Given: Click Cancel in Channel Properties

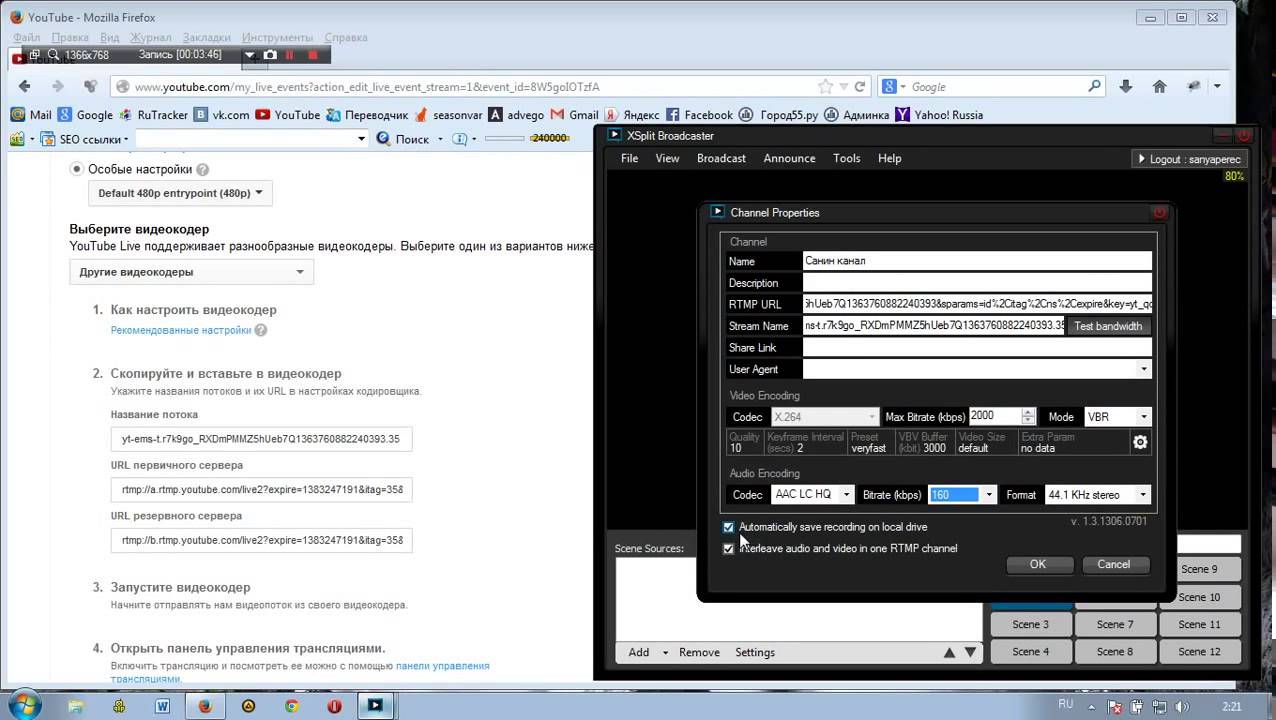Looking at the screenshot, I should (1113, 564).
